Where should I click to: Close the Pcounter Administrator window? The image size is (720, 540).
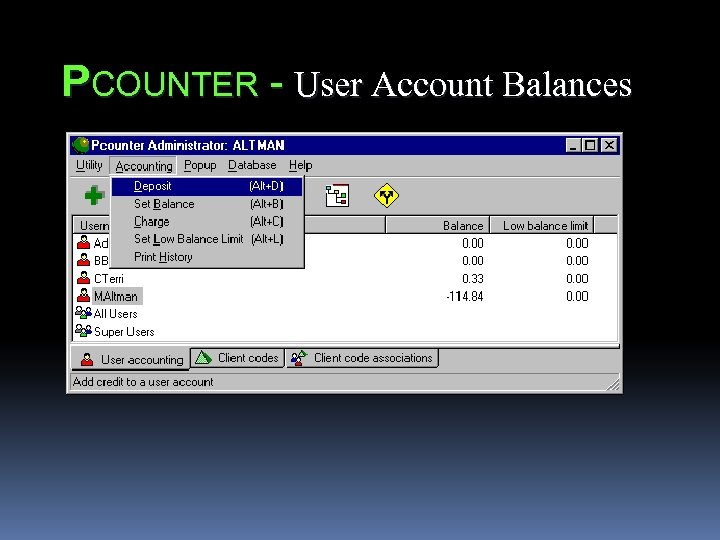(x=609, y=146)
